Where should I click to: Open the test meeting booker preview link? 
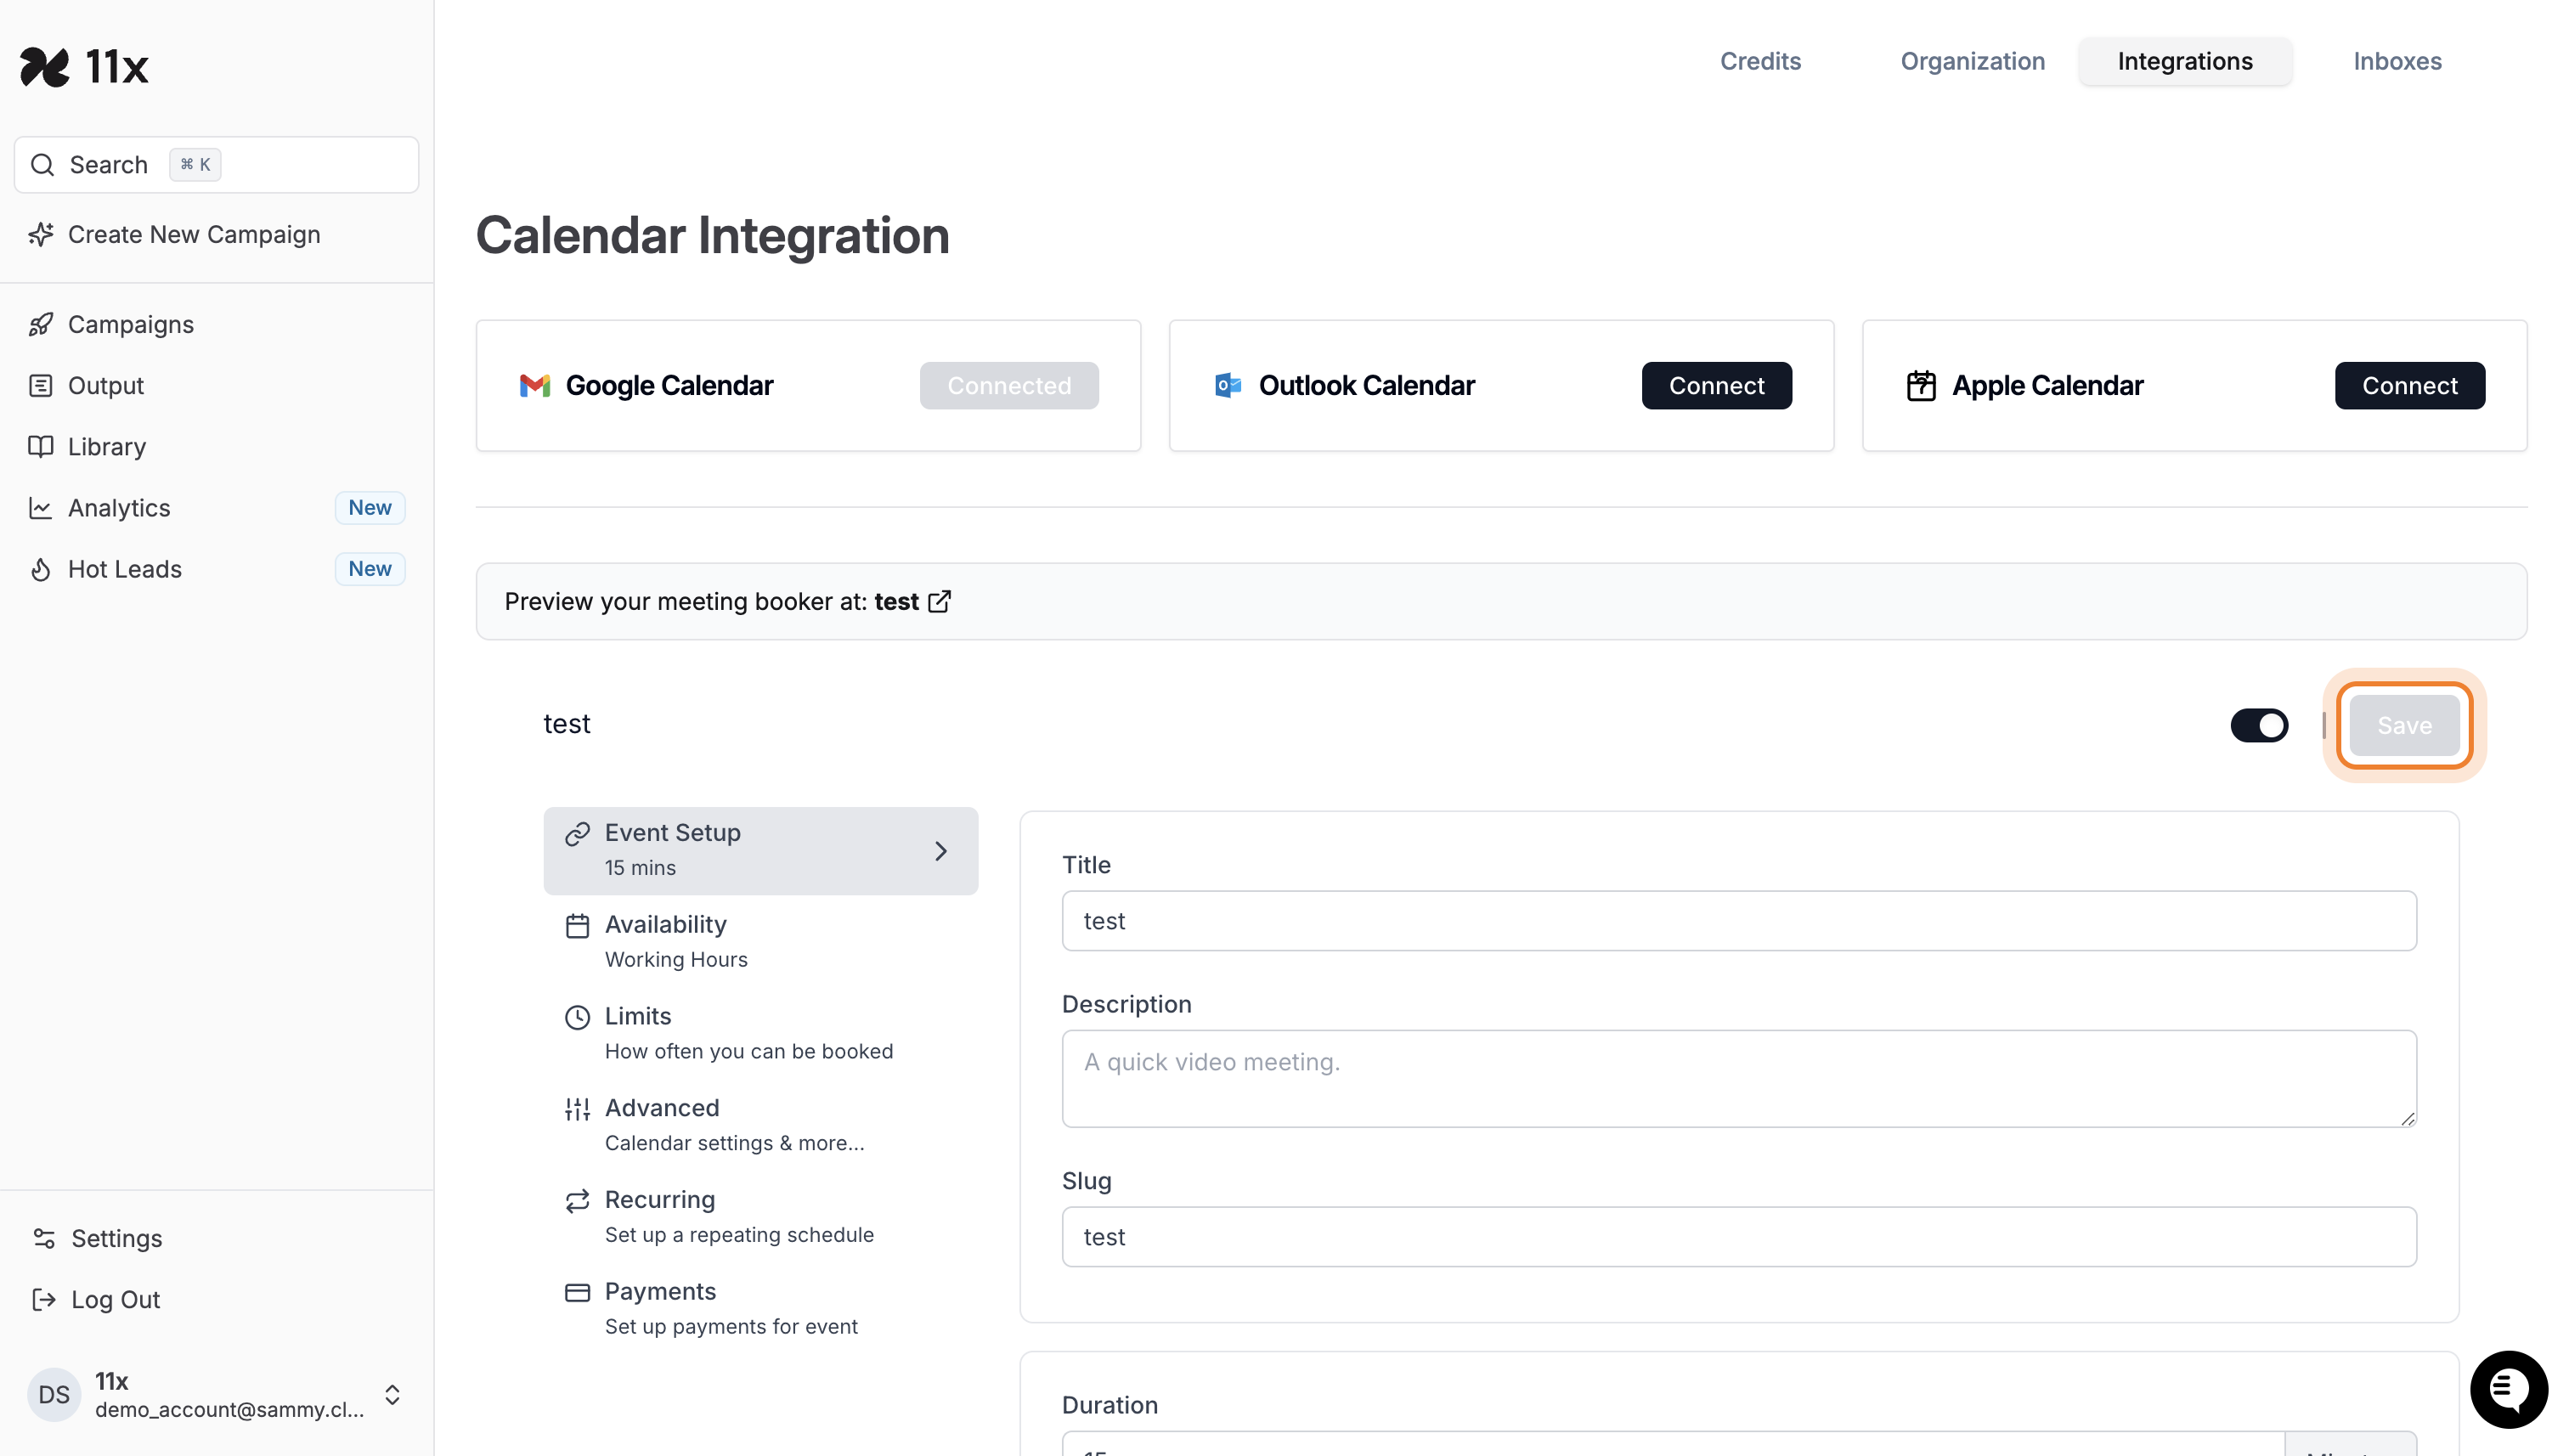click(x=896, y=601)
